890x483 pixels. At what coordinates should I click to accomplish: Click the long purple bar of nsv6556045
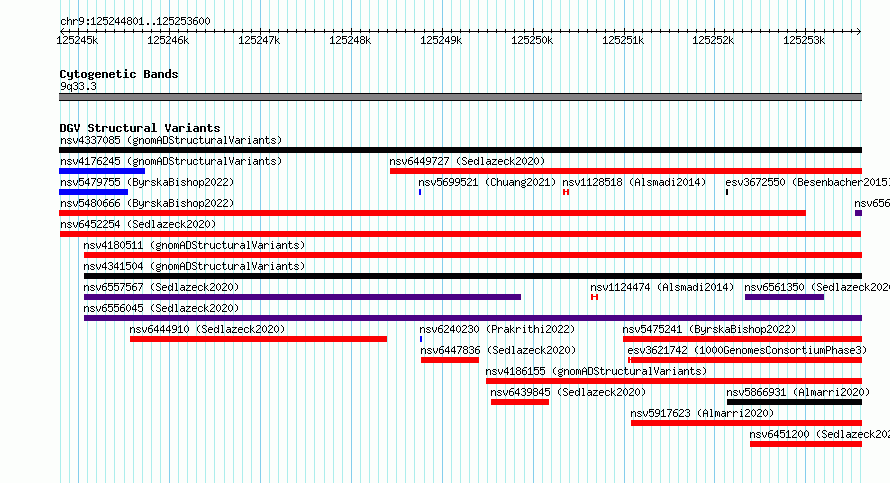[473, 318]
